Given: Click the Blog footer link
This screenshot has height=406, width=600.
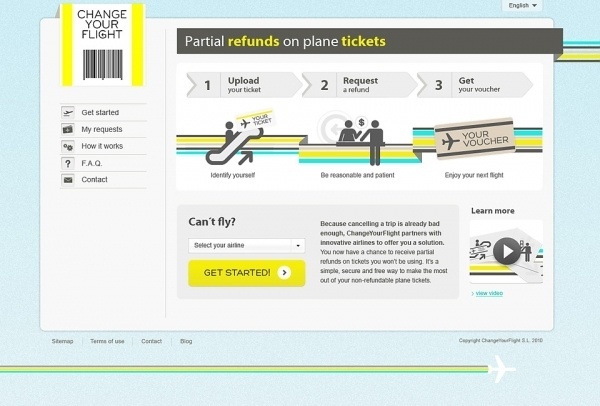Looking at the screenshot, I should (x=186, y=341).
